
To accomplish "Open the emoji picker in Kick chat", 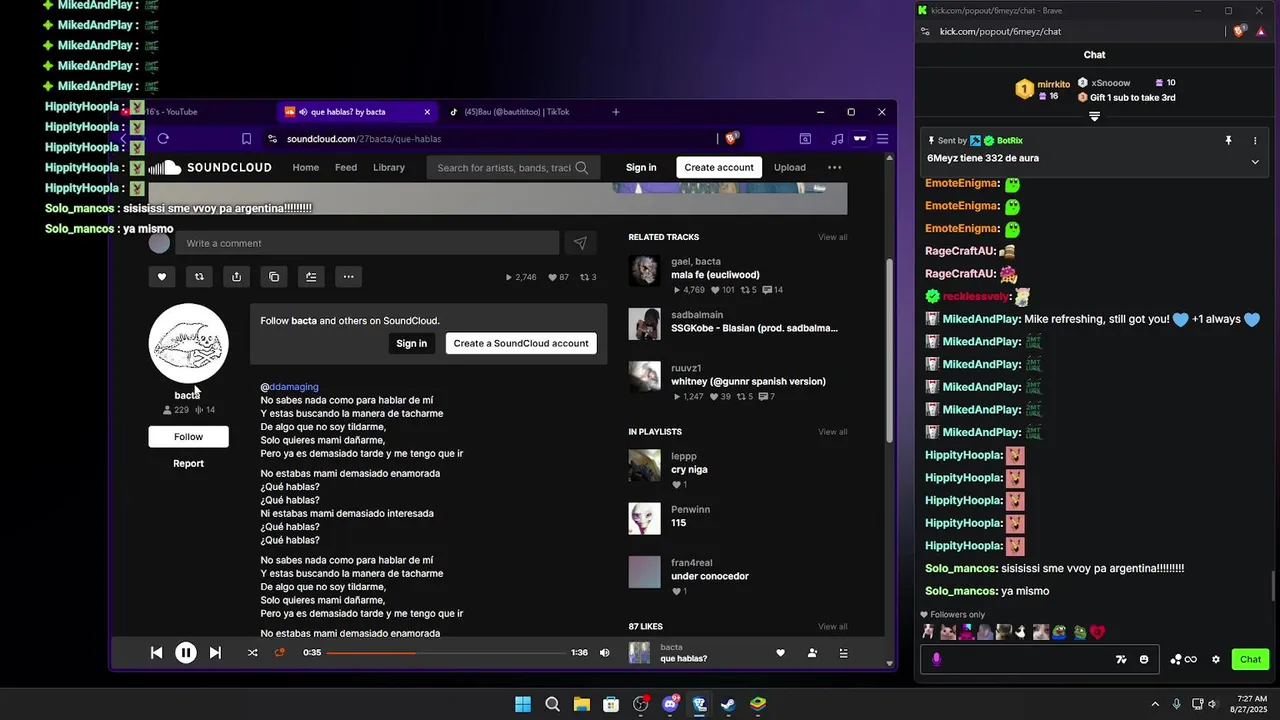I will 1144,659.
